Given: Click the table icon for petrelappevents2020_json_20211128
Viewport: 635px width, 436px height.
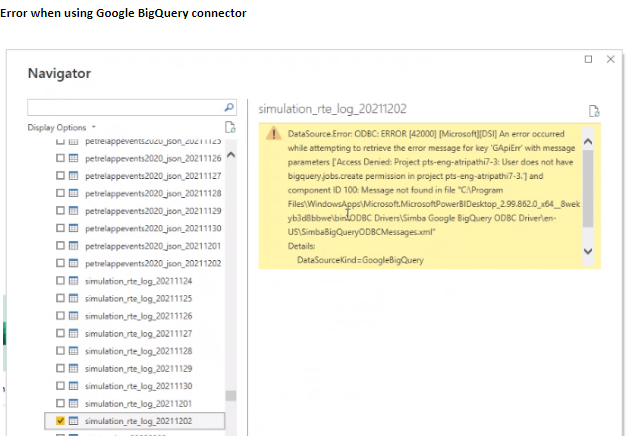Looking at the screenshot, I should (73, 193).
